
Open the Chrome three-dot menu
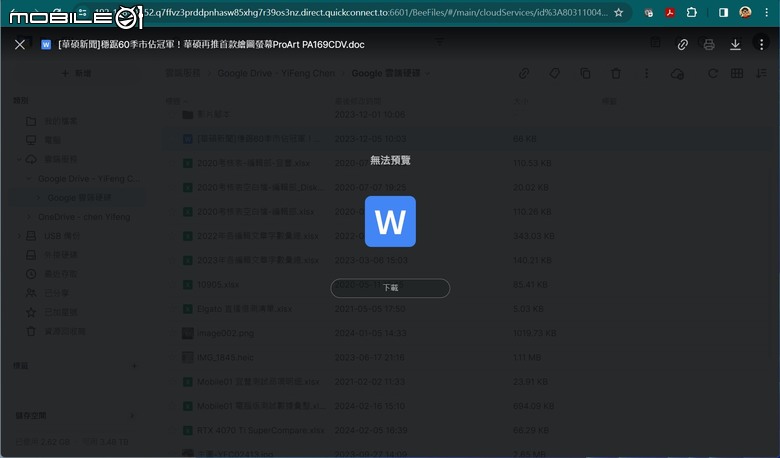tap(767, 12)
